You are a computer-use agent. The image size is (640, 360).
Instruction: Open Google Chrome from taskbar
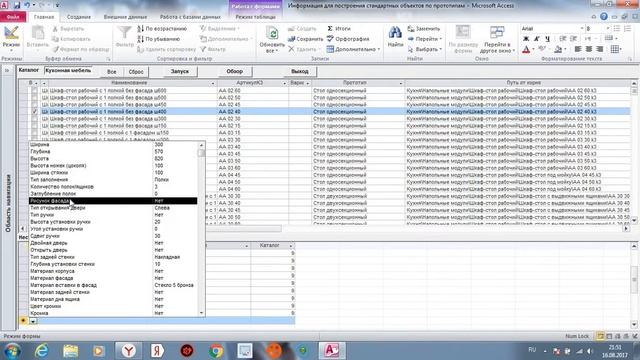pos(216,351)
